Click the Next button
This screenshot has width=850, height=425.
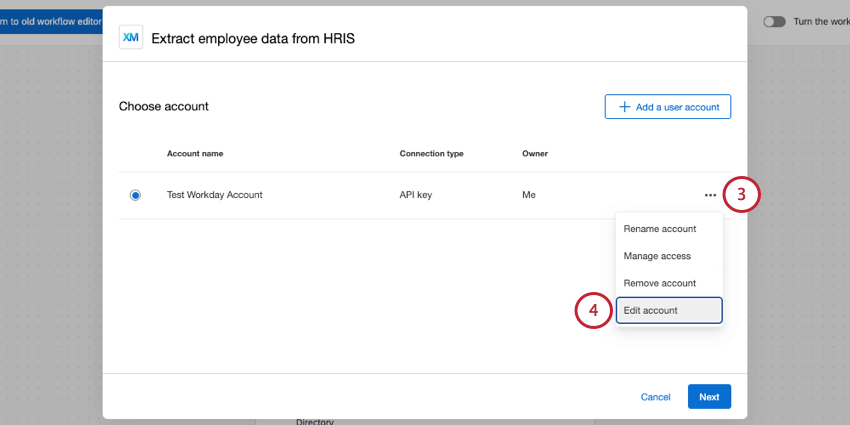tap(709, 397)
